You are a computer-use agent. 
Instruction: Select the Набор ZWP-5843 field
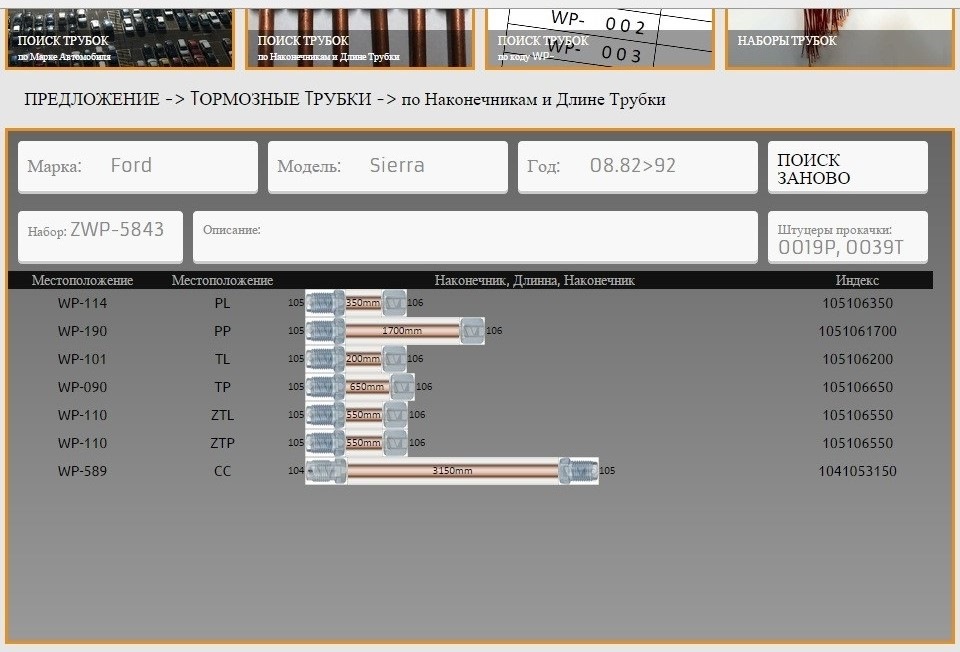point(100,237)
